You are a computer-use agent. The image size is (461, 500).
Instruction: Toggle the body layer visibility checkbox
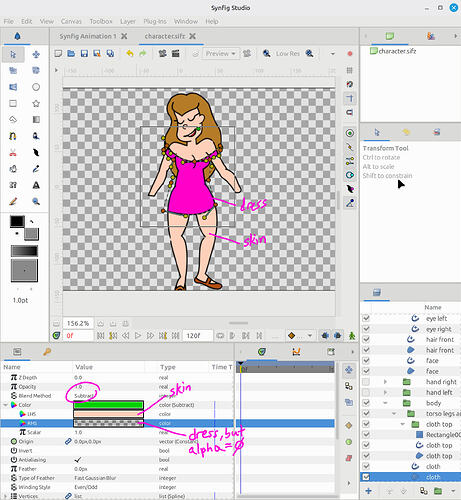click(366, 403)
